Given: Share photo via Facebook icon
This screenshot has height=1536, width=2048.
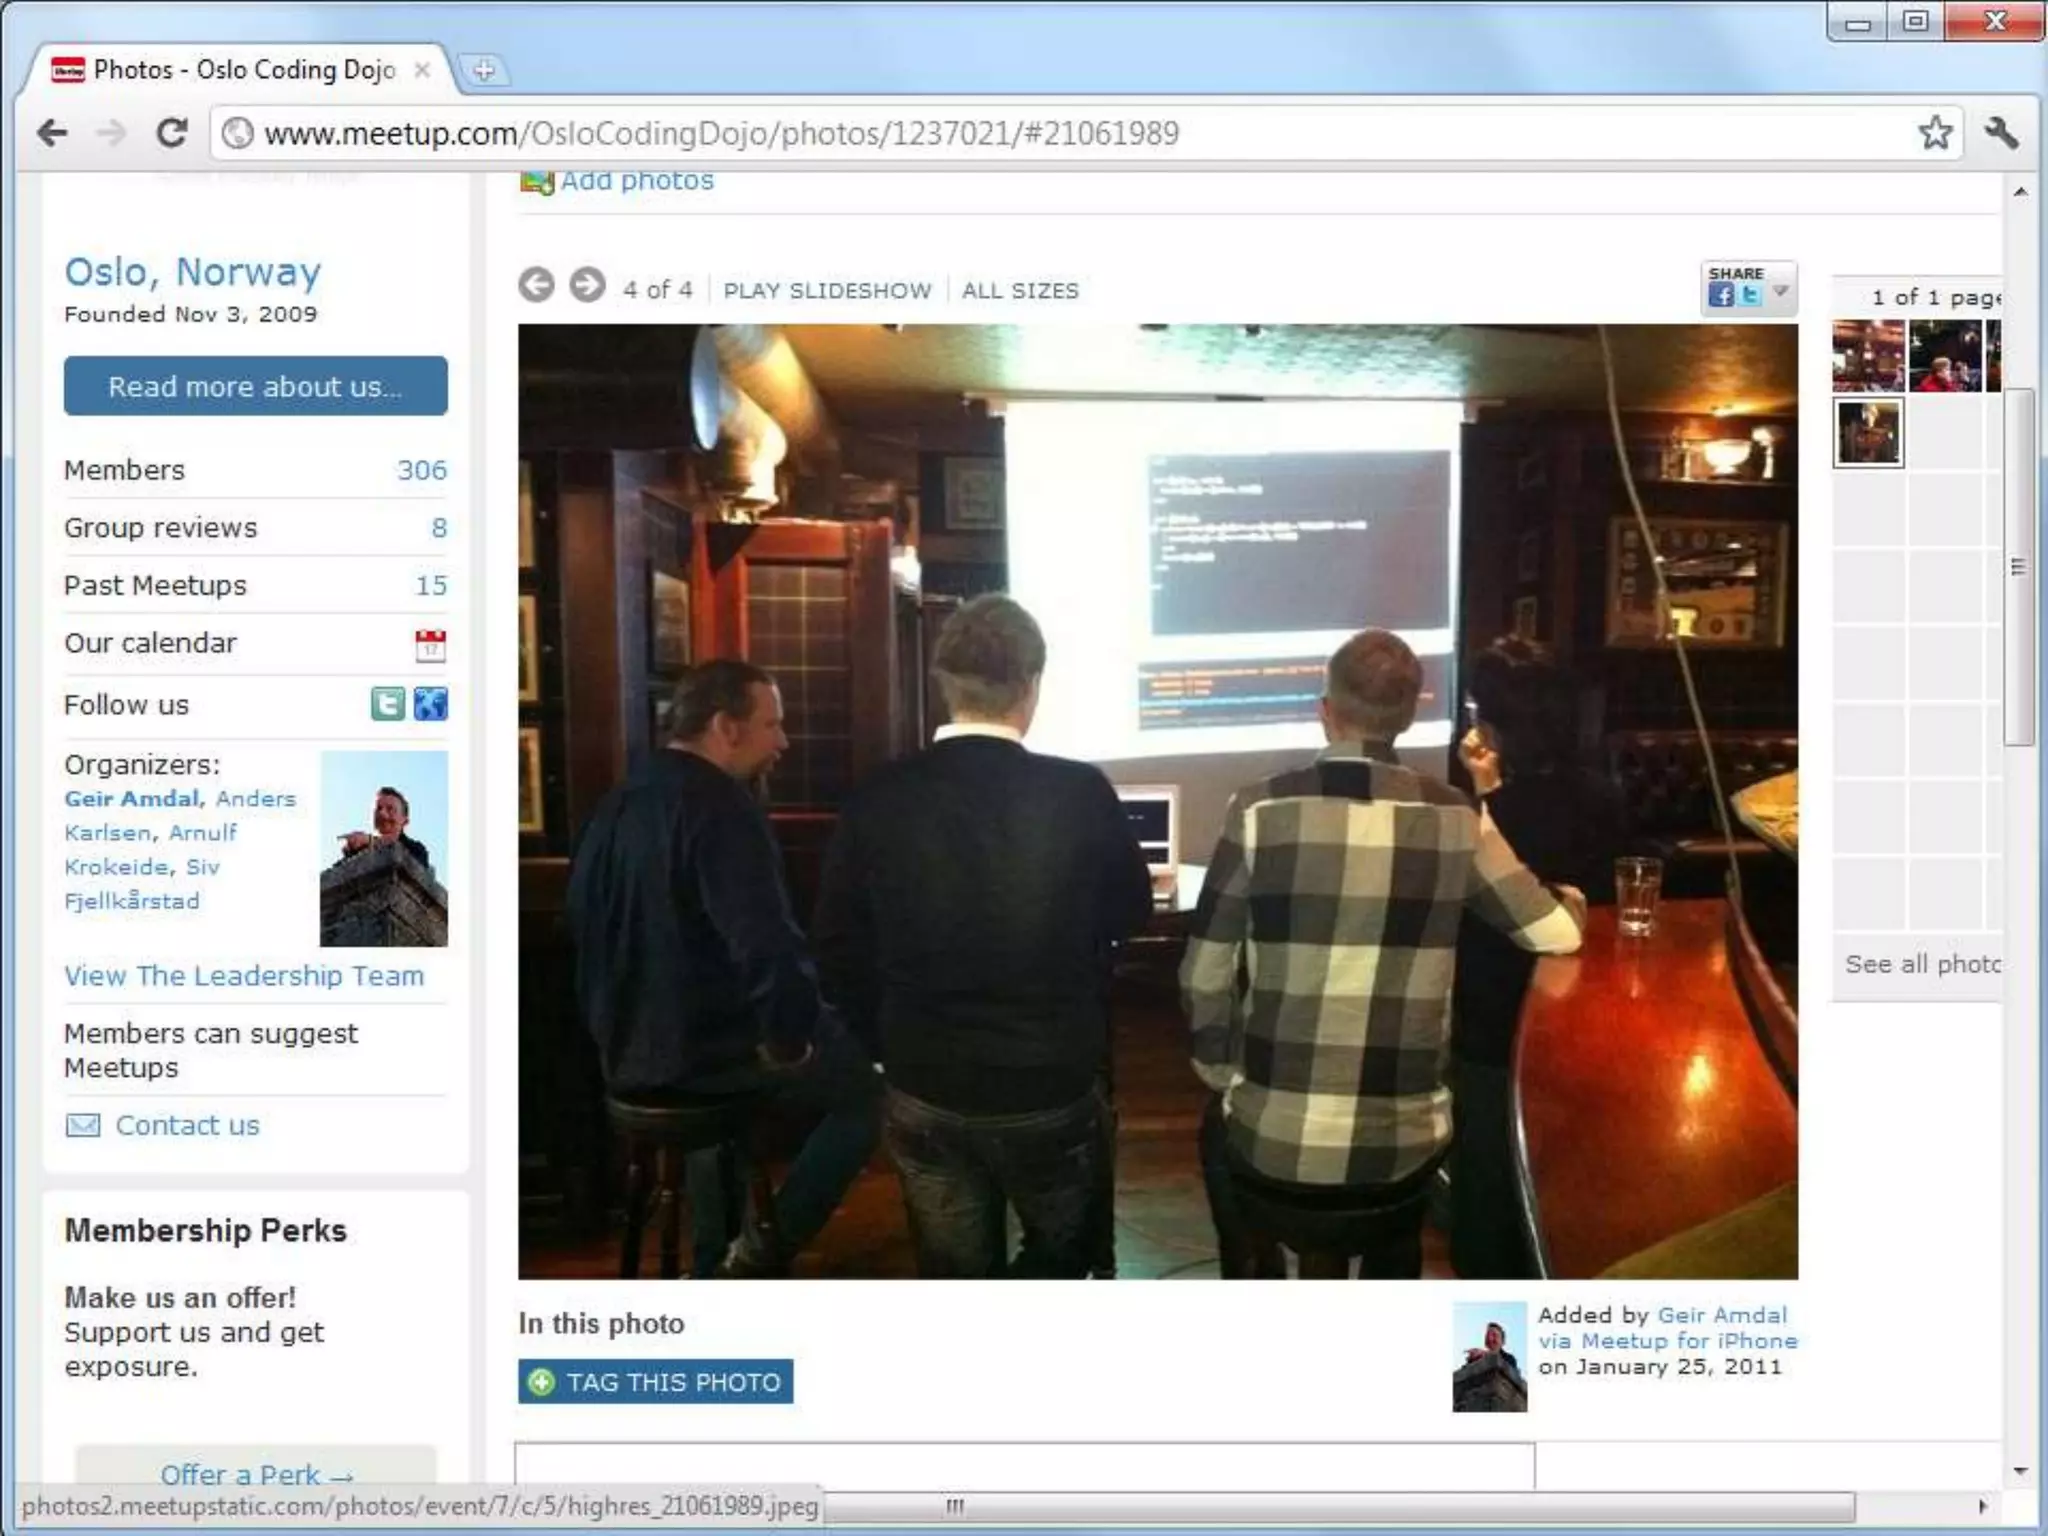Looking at the screenshot, I should coord(1721,295).
